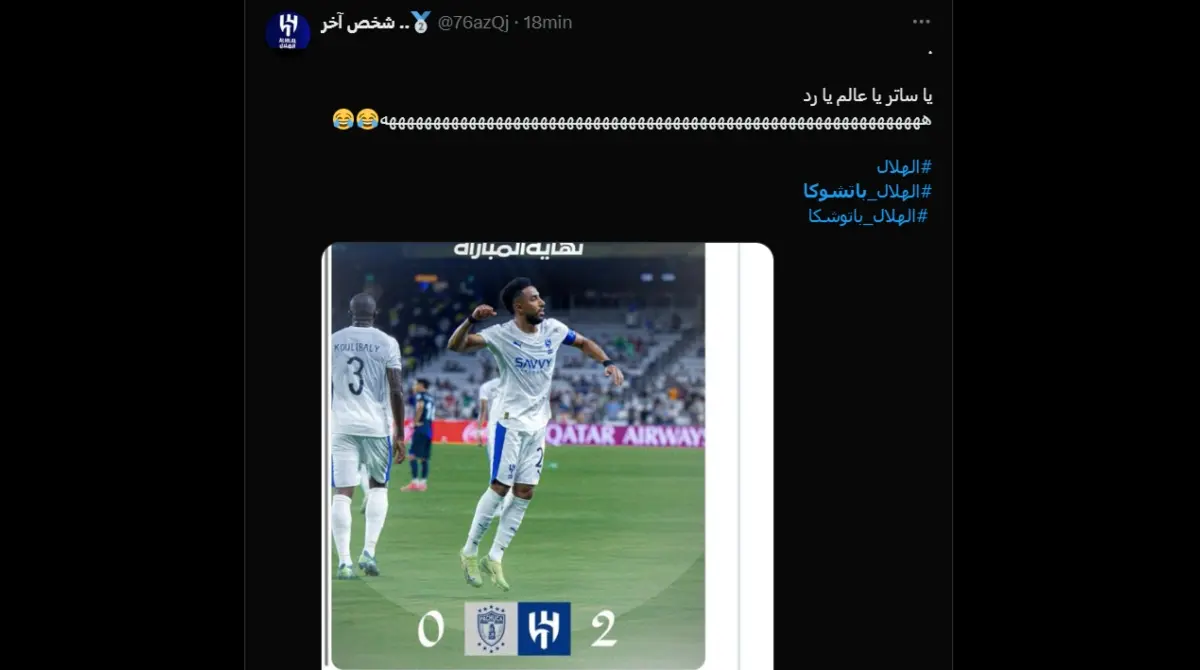
Task: Open the Al Hilal profile avatar
Action: pyautogui.click(x=288, y=31)
